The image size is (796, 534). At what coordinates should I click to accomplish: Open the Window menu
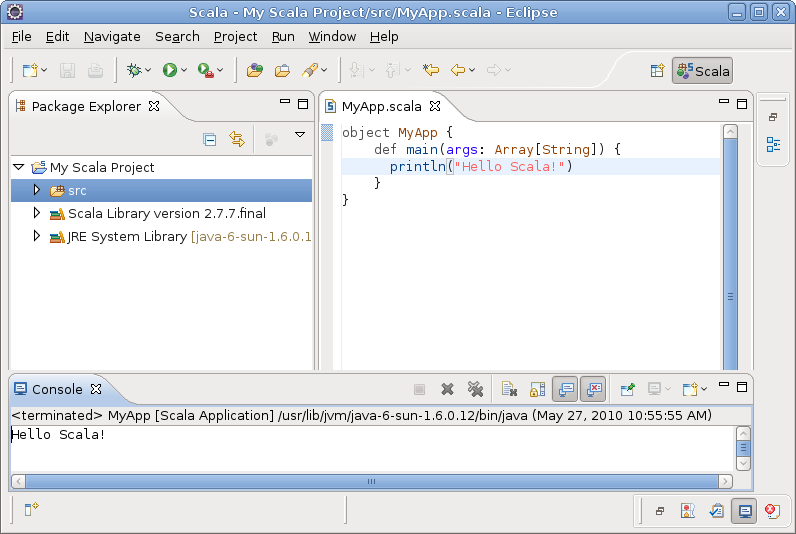pos(333,37)
